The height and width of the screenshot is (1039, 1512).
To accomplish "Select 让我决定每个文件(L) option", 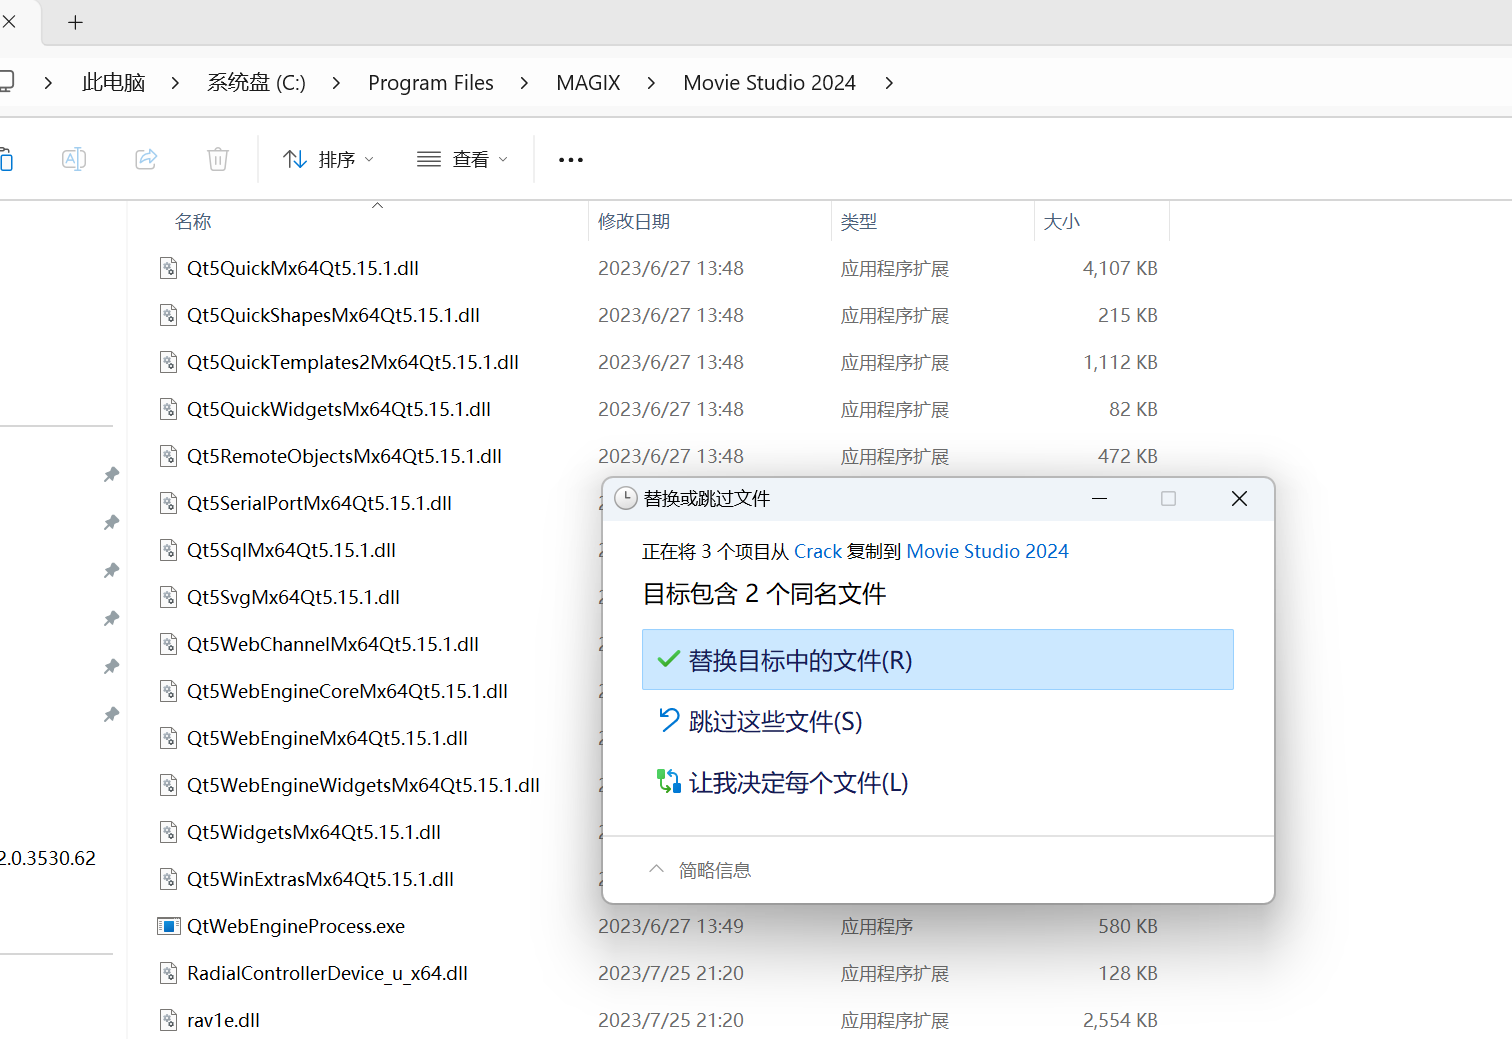I will pos(798,782).
